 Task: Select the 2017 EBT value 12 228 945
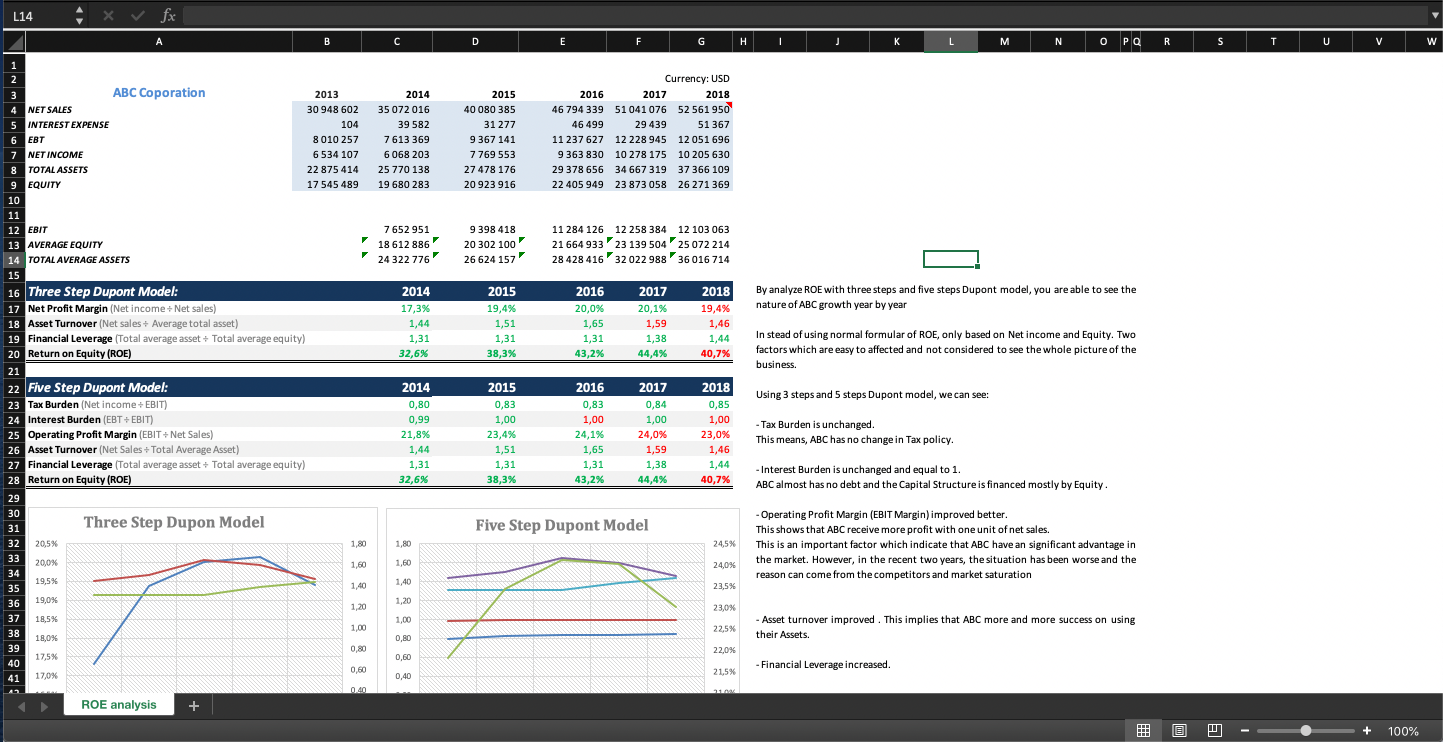click(640, 139)
